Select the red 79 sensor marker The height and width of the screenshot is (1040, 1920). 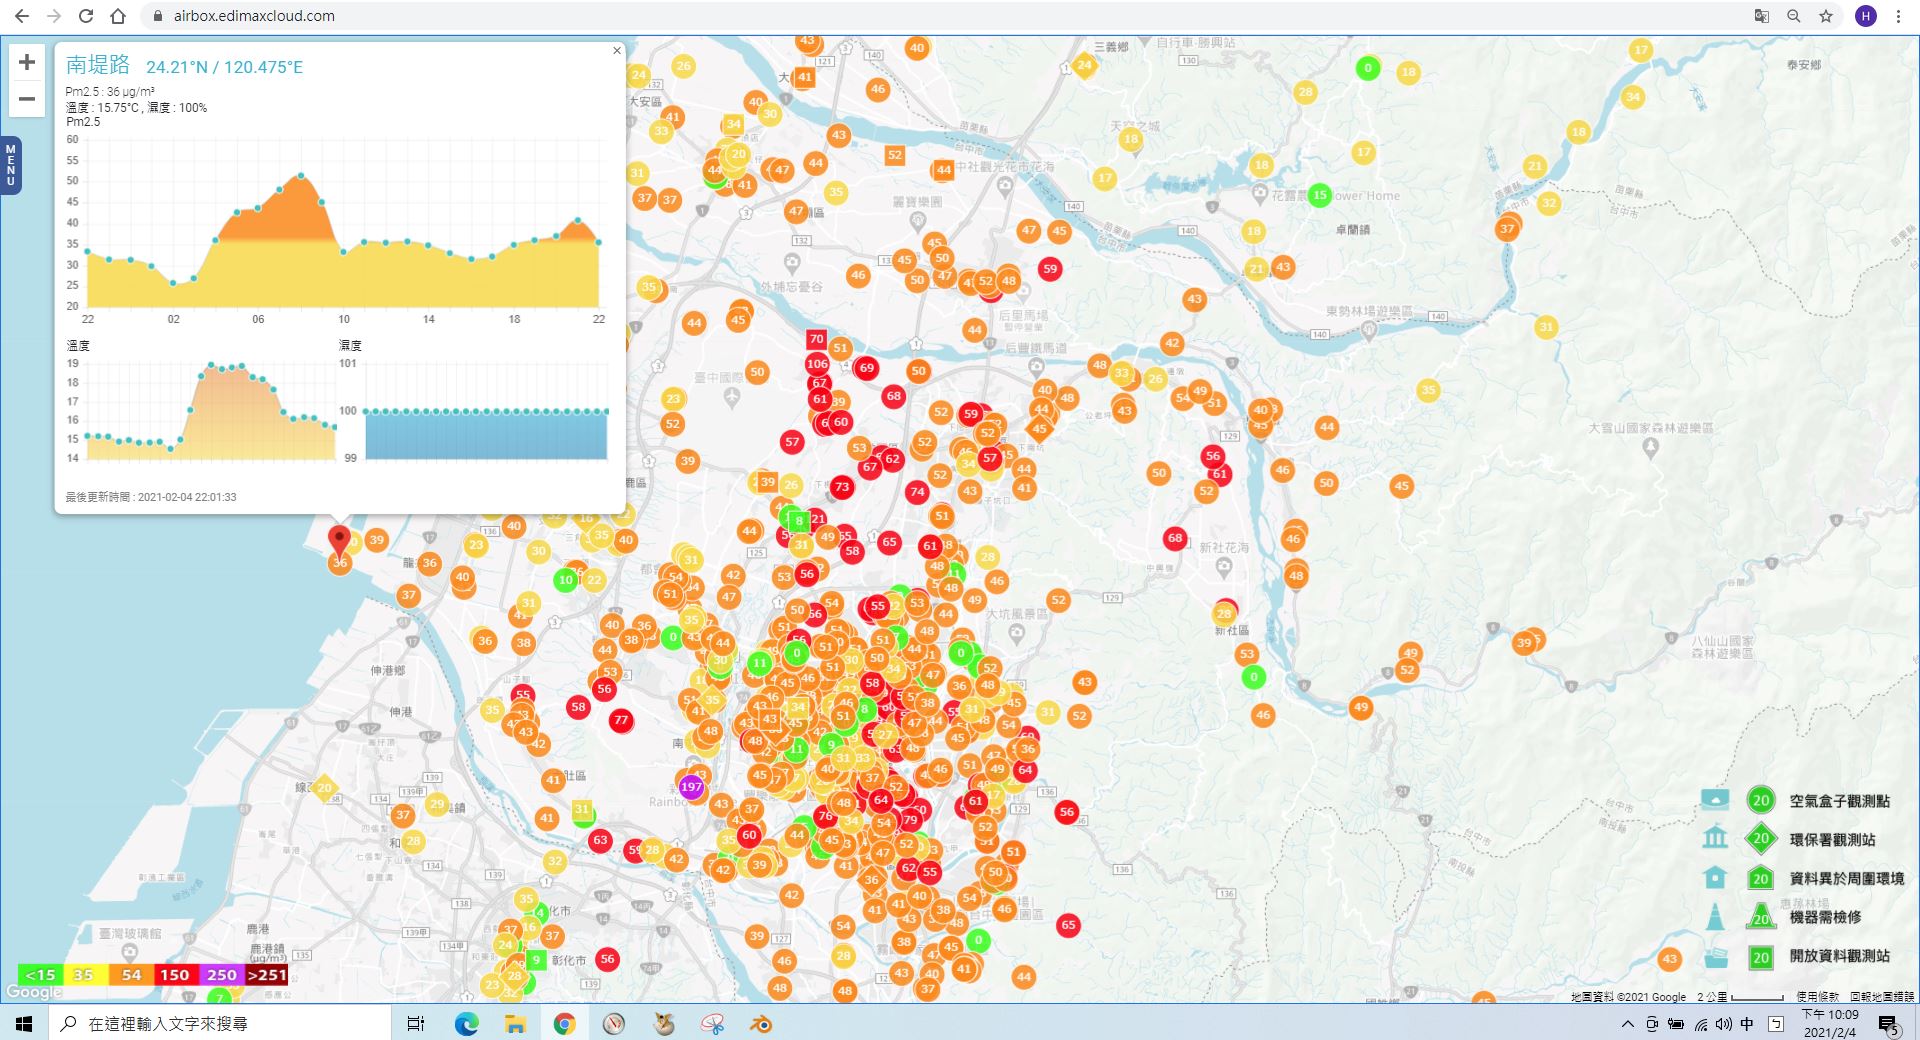click(910, 820)
